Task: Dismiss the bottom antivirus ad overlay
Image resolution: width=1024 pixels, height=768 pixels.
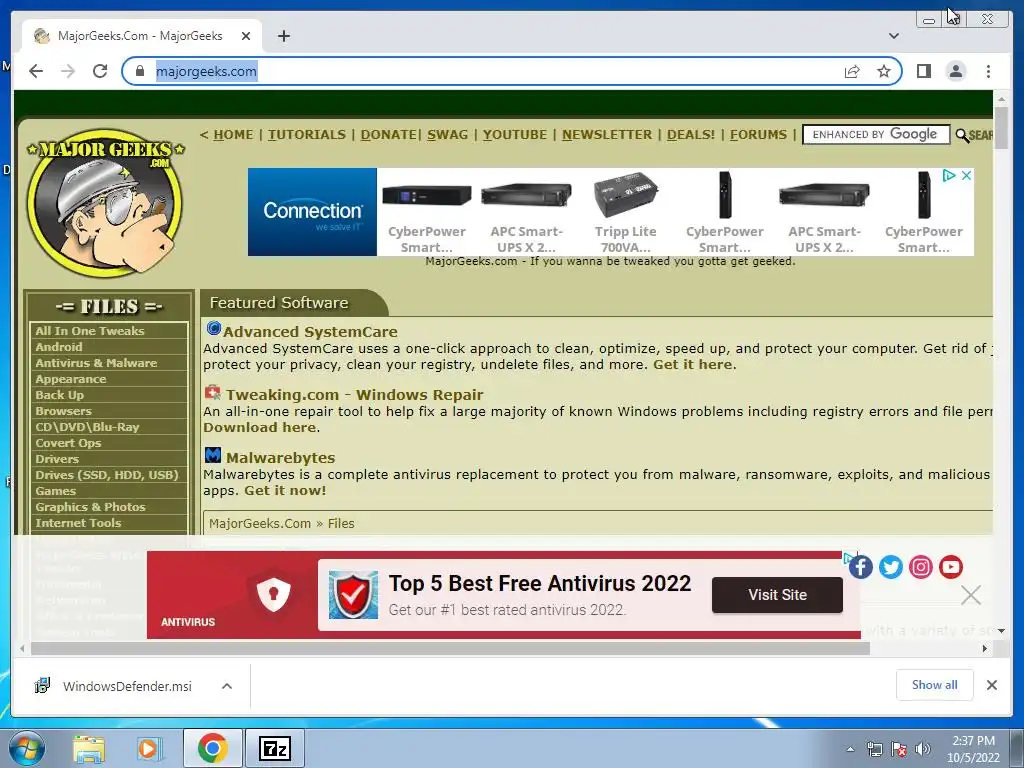Action: [971, 595]
